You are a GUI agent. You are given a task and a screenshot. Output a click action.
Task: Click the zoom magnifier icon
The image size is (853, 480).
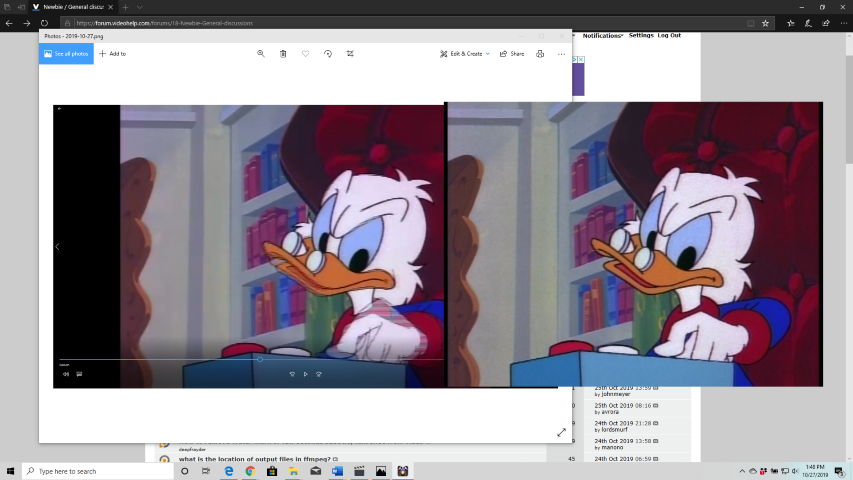point(261,53)
